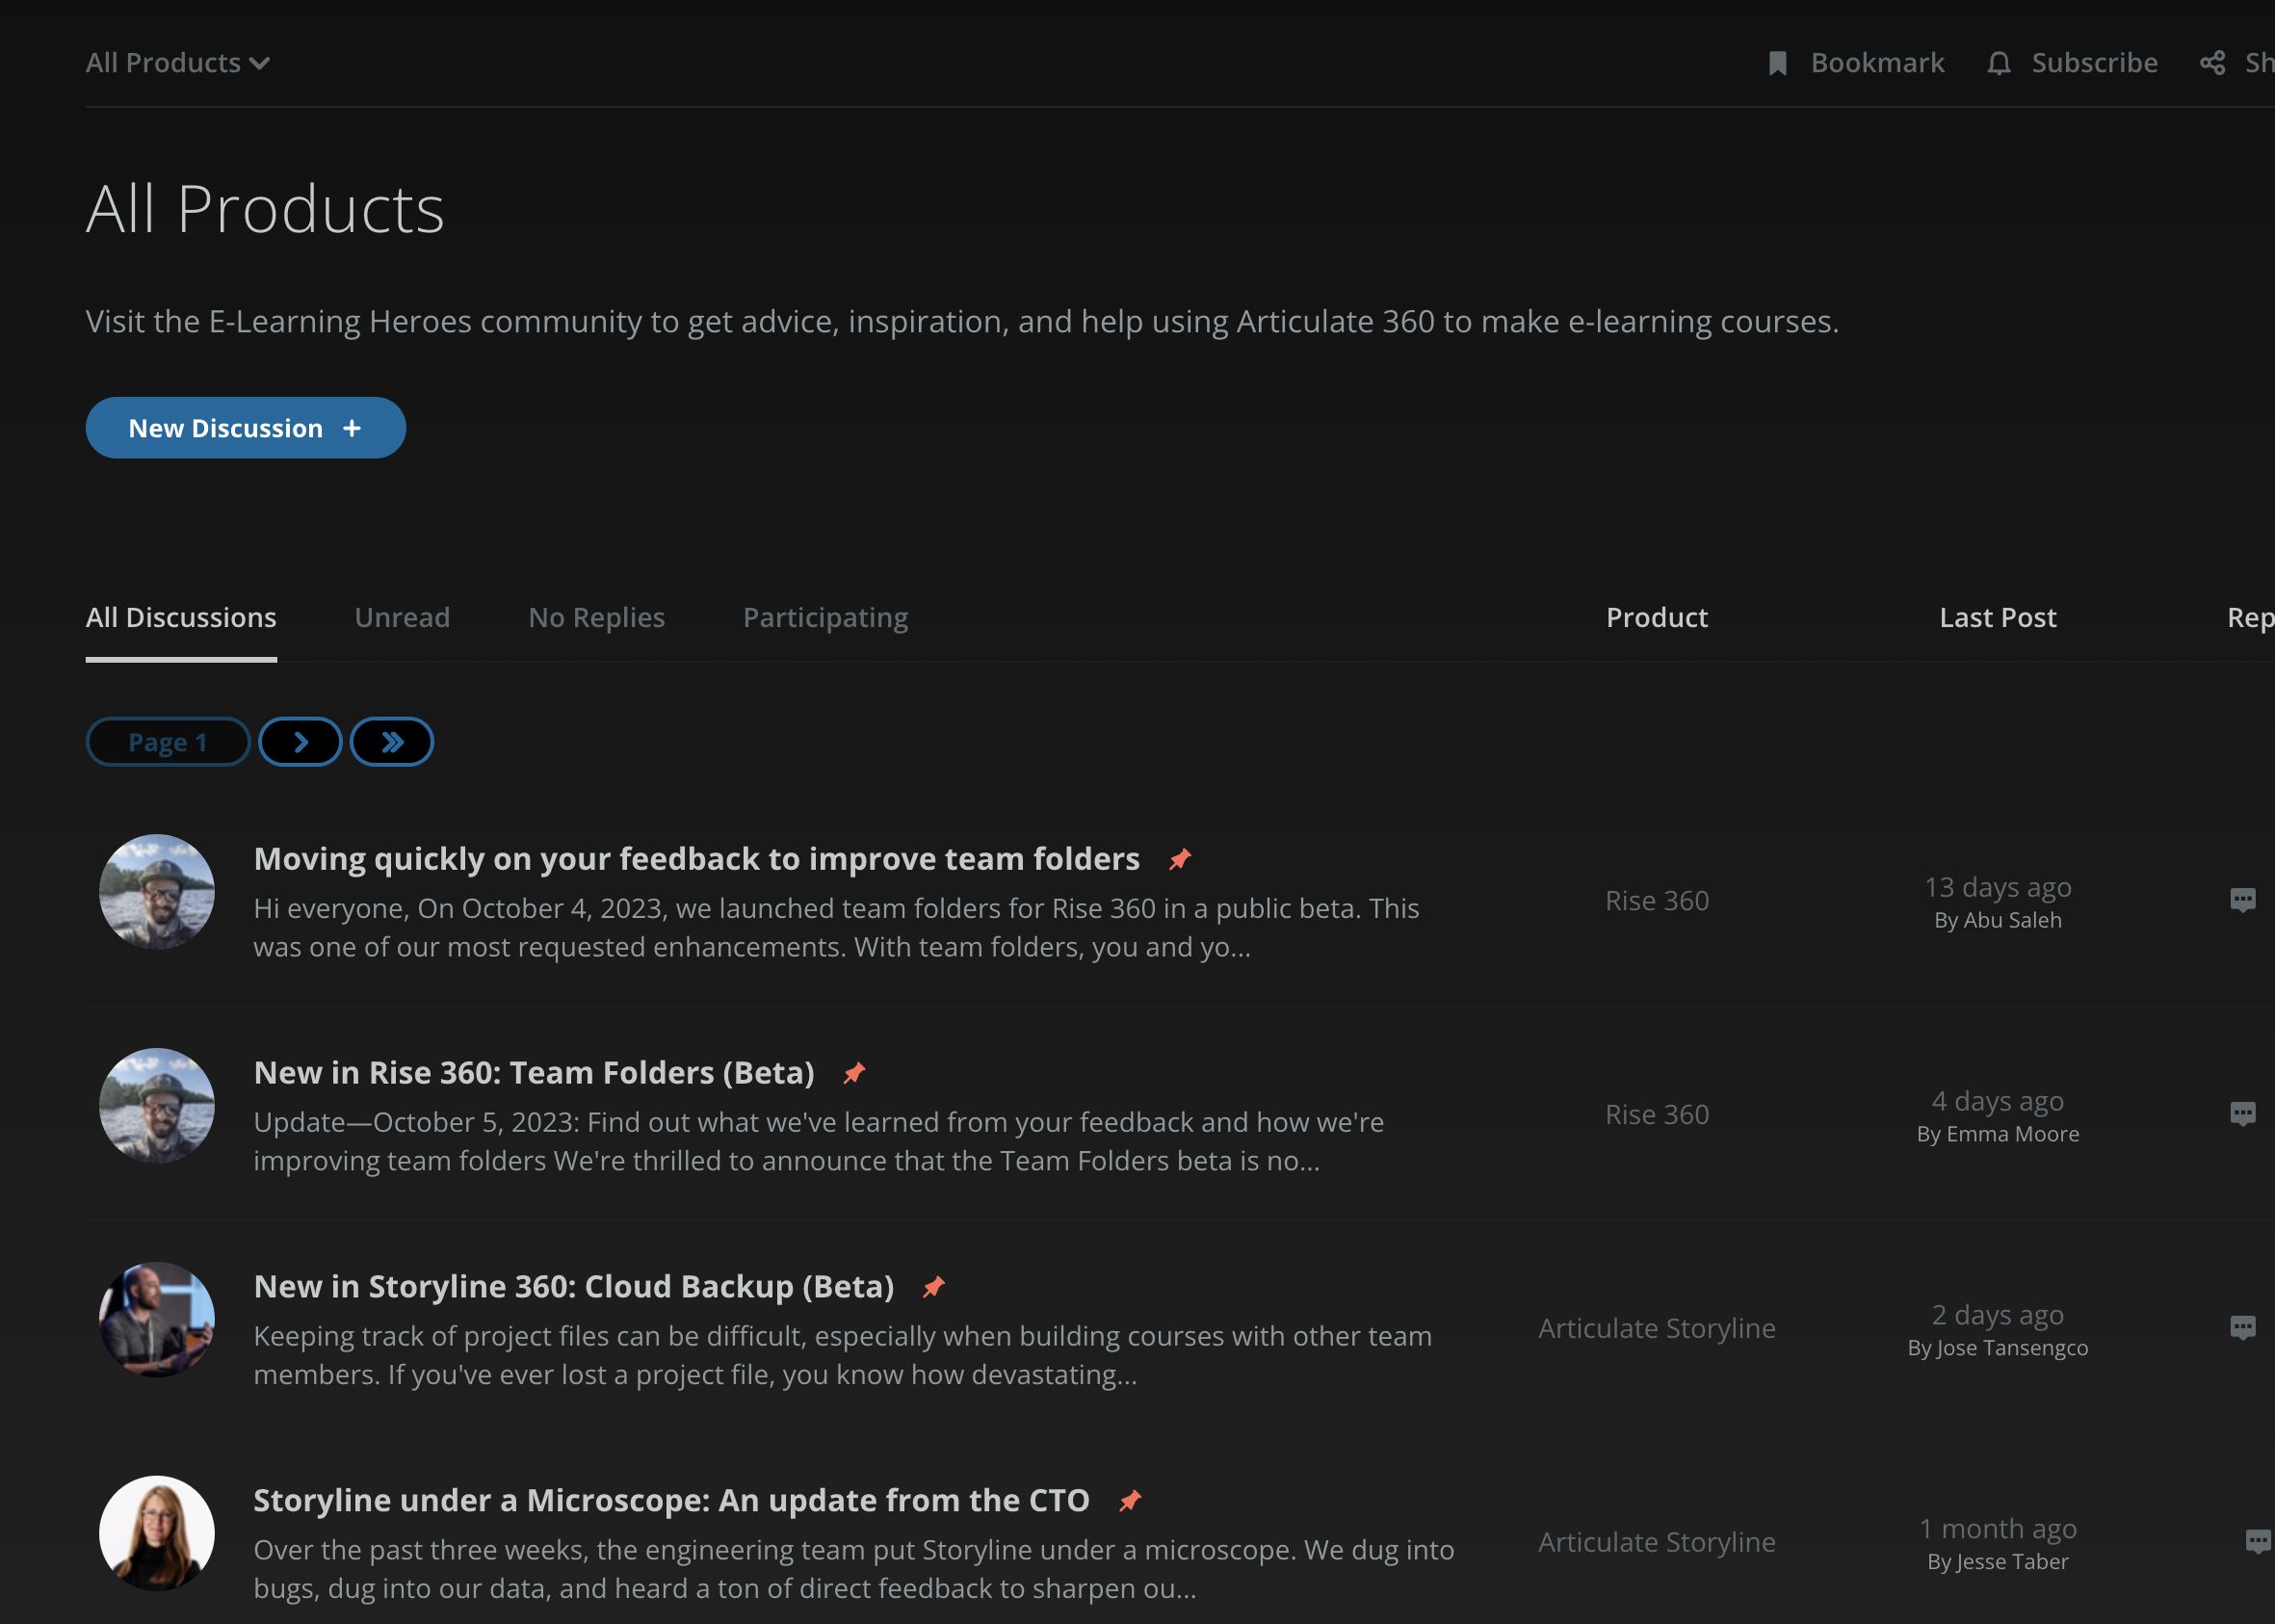This screenshot has height=1624, width=2275.
Task: Click replies icon in Cloud Backup (Beta) row
Action: [x=2242, y=1328]
